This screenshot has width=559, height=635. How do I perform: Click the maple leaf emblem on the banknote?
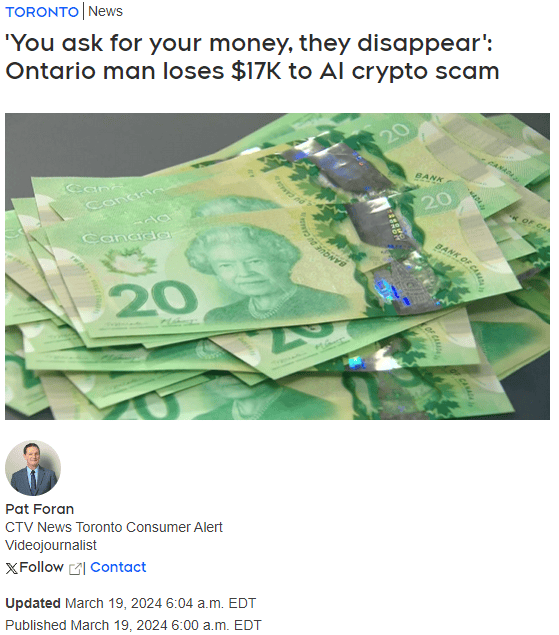pyautogui.click(x=129, y=261)
